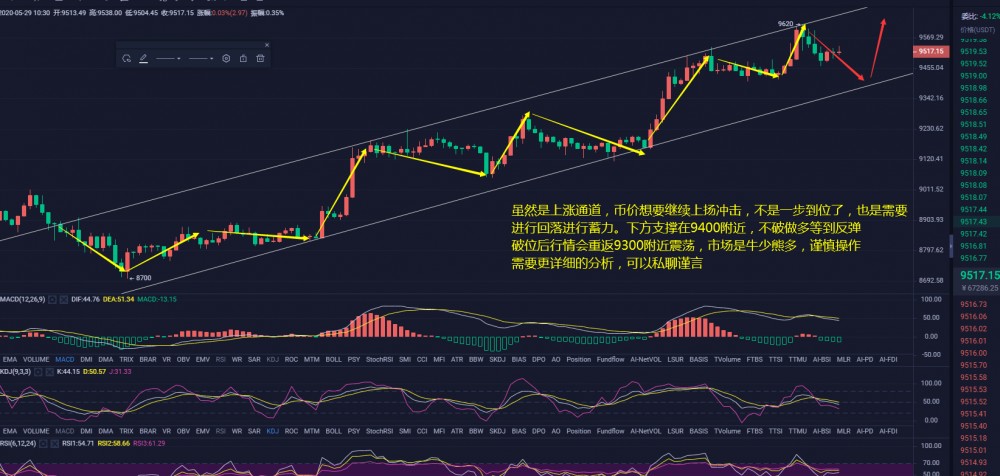Viewport: 1000px width, 476px height.
Task: Delete the drawing with trash icon
Action: coord(260,59)
